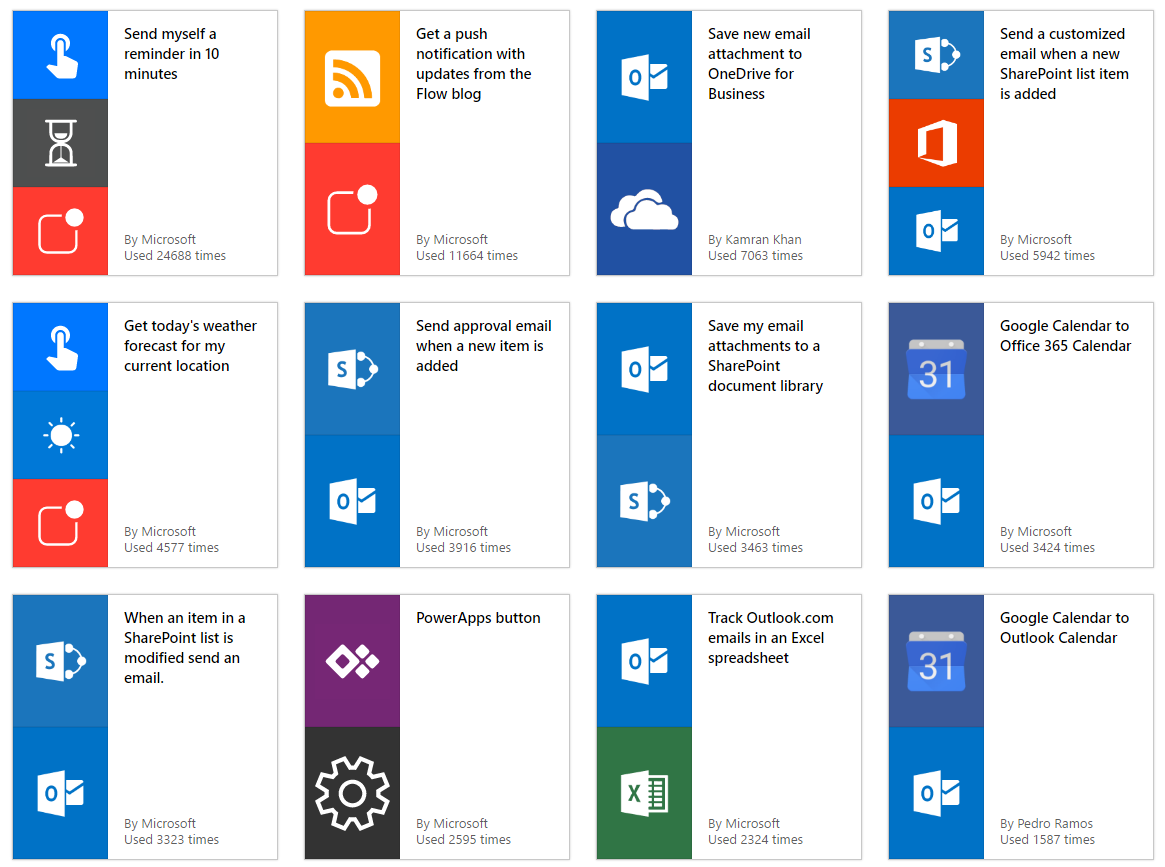This screenshot has height=867, width=1165.
Task: Click the Outlook icon on the 'Save new email attachment' card
Action: point(644,77)
